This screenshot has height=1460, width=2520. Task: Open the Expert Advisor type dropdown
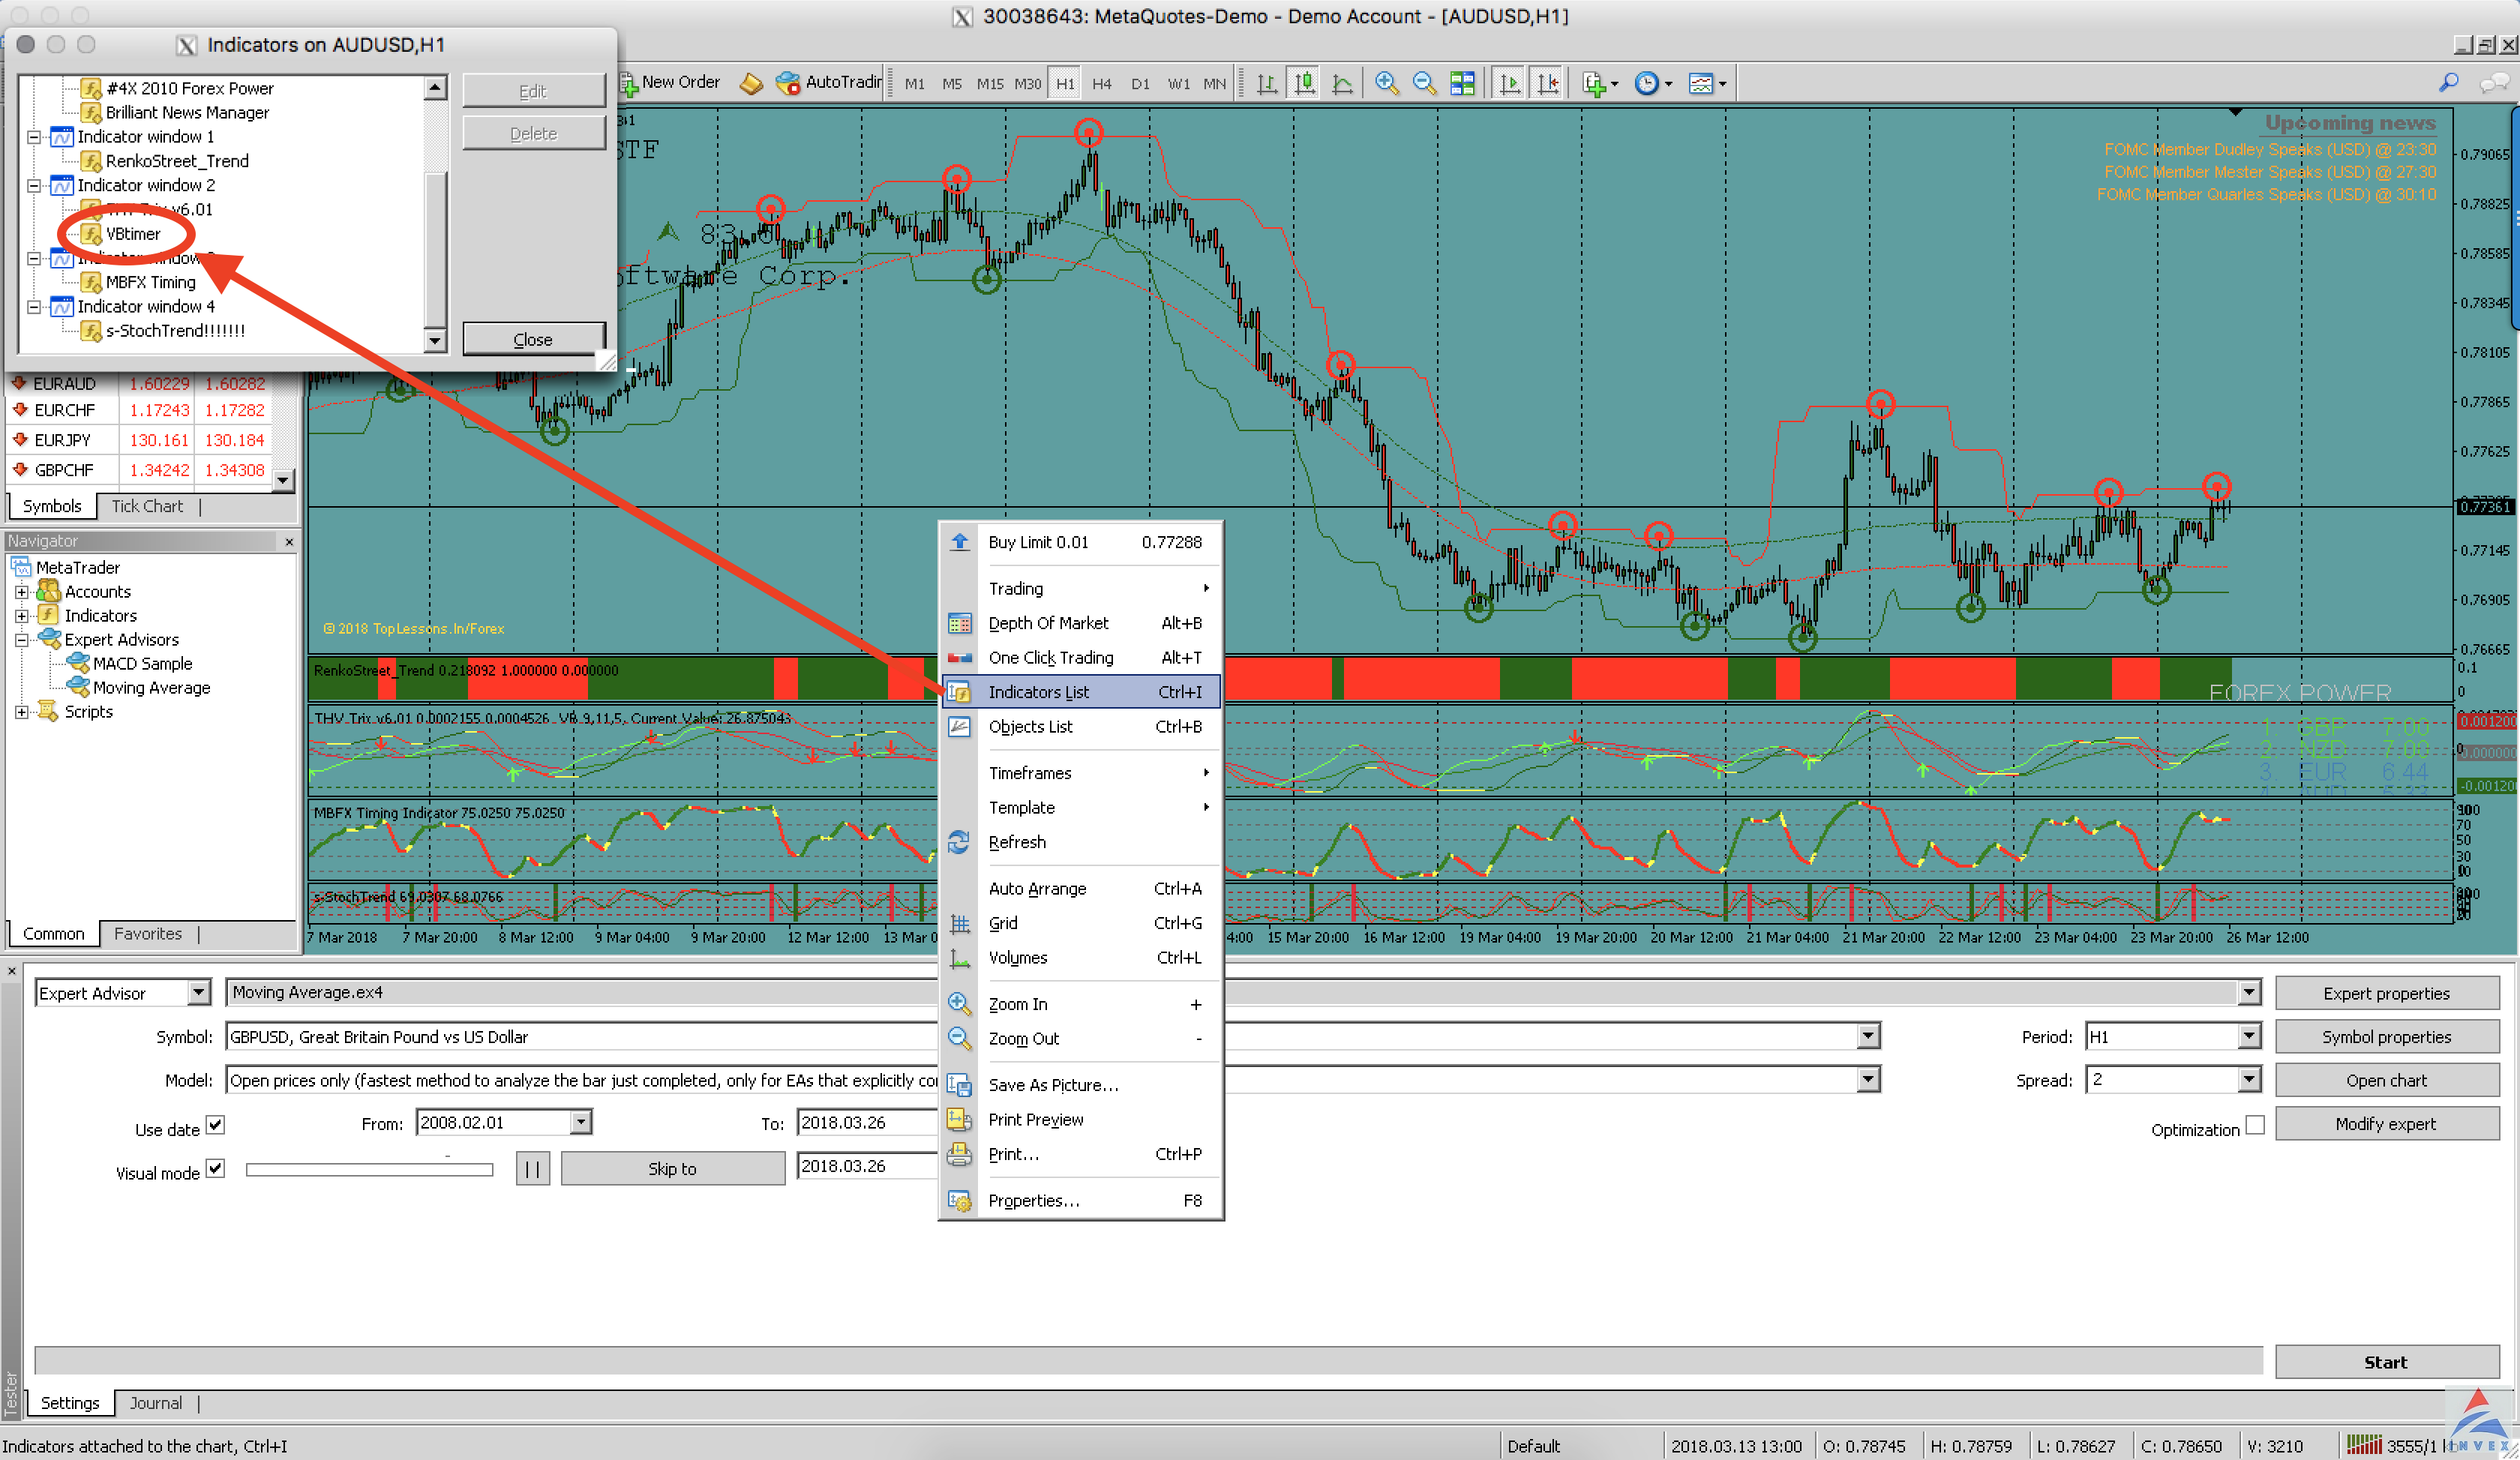(x=199, y=993)
